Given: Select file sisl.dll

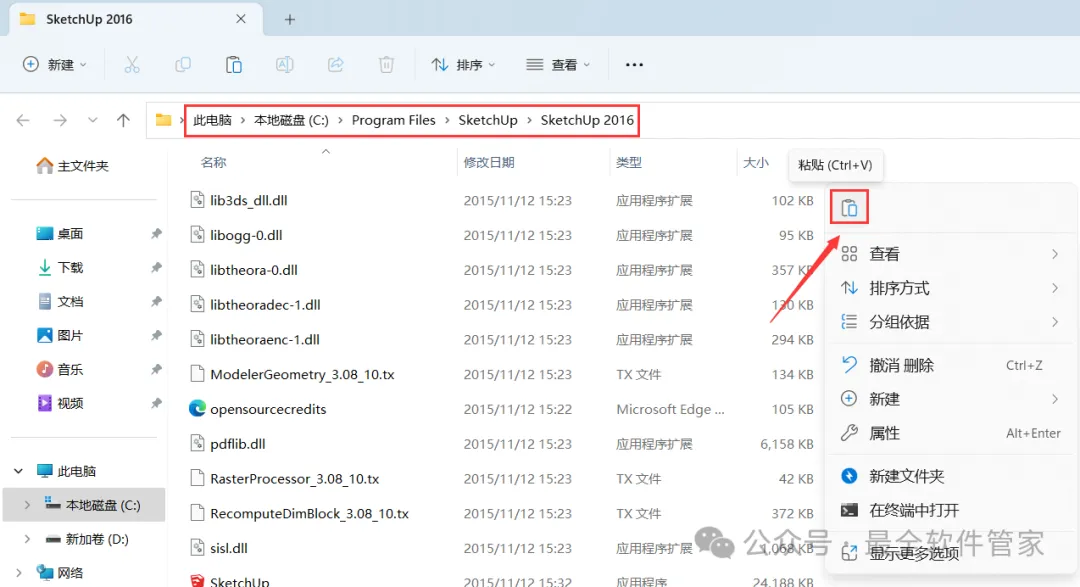Looking at the screenshot, I should 229,548.
